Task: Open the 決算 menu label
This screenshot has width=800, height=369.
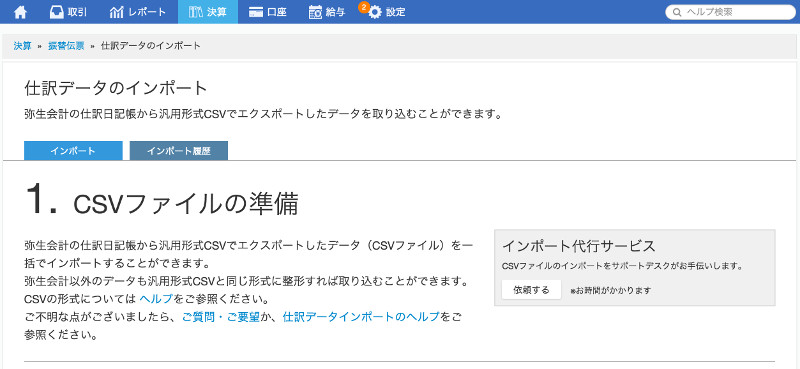Action: (x=217, y=12)
